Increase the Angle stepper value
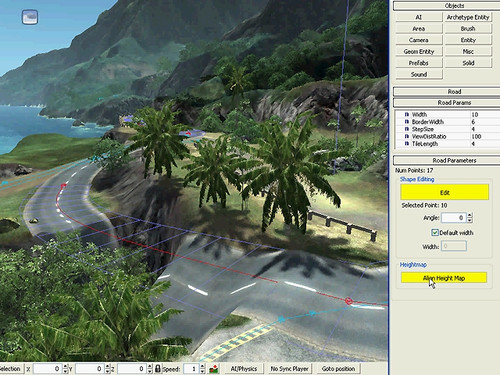The width and height of the screenshot is (500, 375). (x=470, y=215)
